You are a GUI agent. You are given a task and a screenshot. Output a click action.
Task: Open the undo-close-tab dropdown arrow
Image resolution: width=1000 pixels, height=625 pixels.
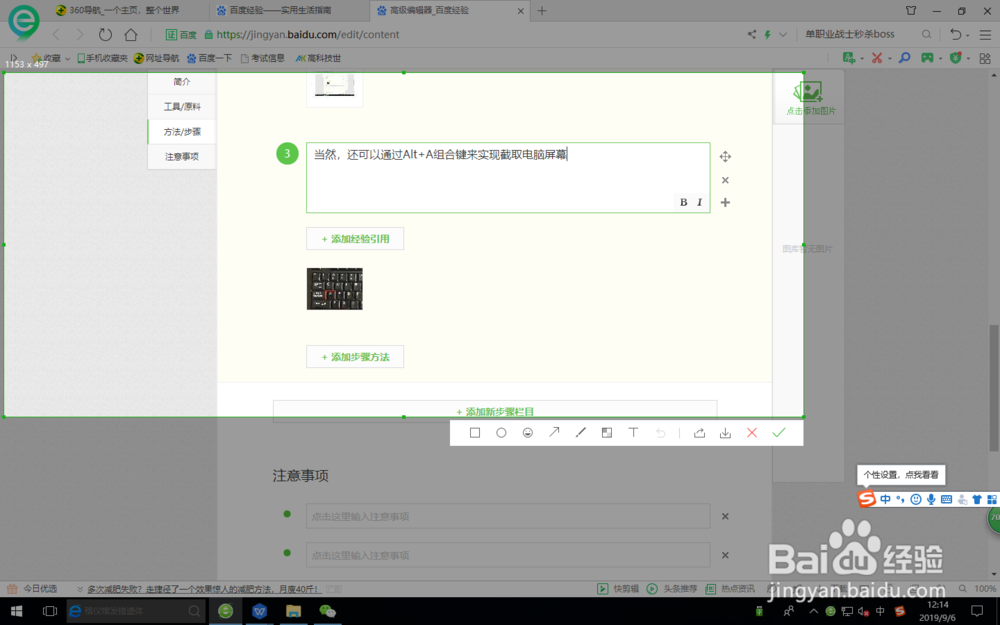click(x=968, y=36)
